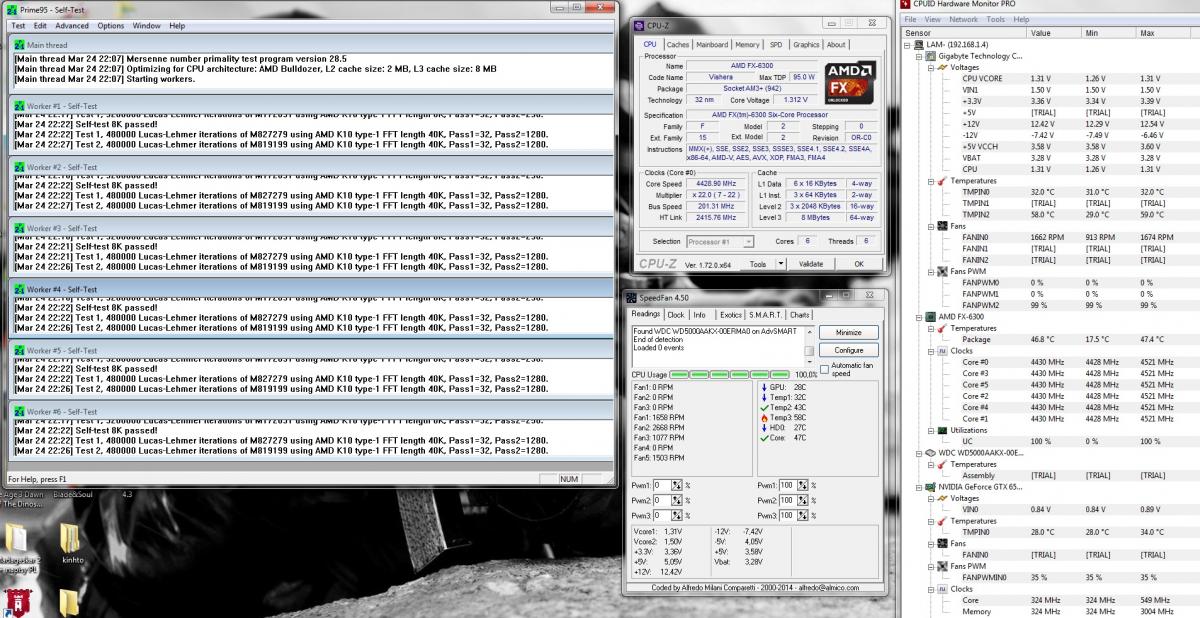Click the Prime95 icon in its title bar

tap(11, 8)
